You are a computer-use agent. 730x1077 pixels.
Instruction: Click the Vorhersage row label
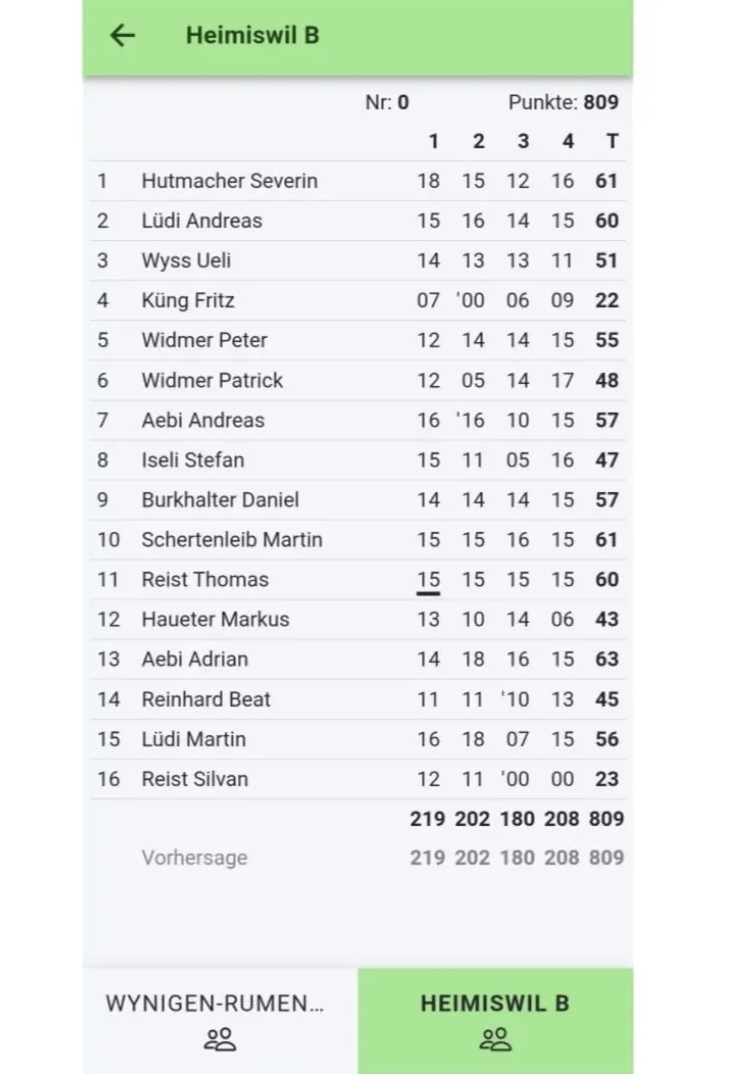(194, 858)
